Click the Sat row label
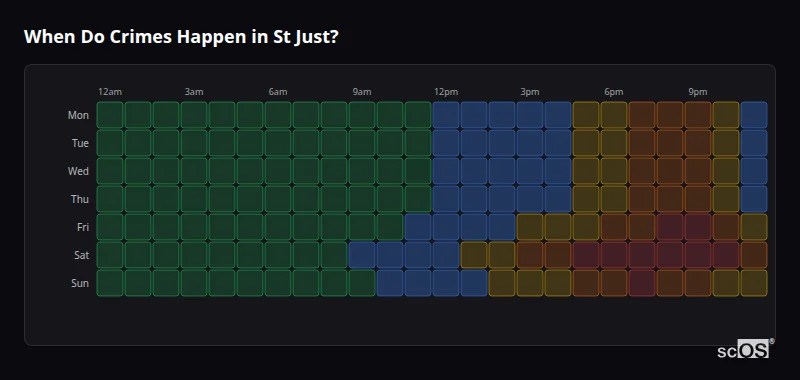The image size is (800, 380). tap(82, 256)
